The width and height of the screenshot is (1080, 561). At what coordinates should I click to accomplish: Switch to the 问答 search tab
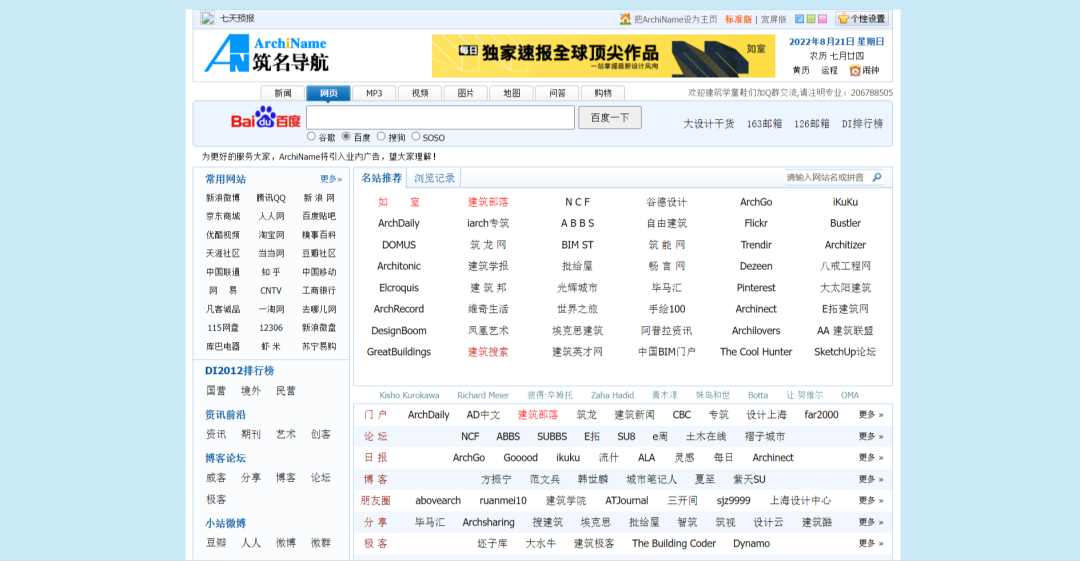557,93
